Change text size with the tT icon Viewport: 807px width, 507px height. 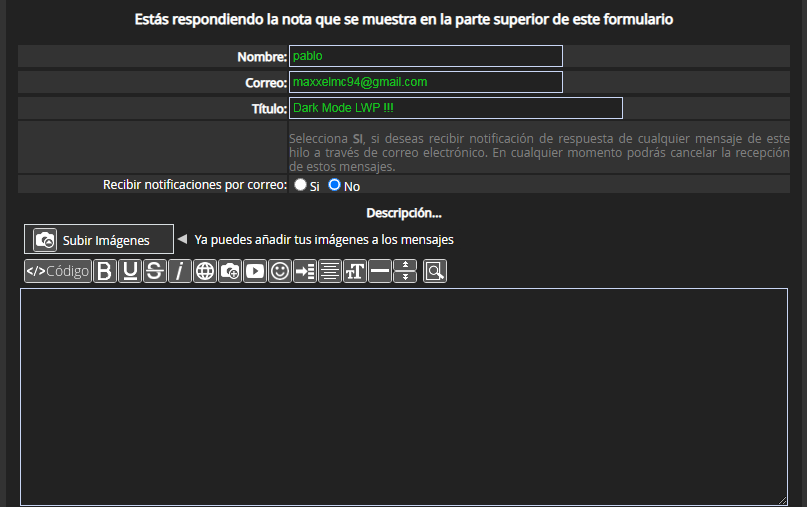pos(355,271)
